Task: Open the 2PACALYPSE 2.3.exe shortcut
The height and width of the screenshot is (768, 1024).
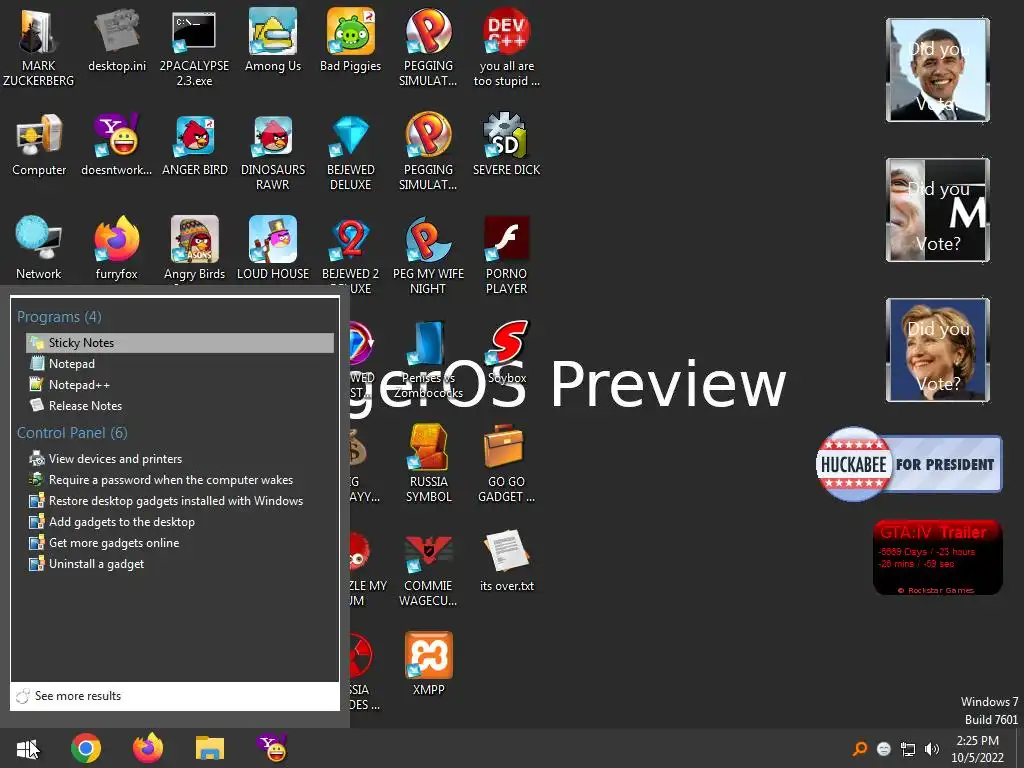Action: (194, 47)
